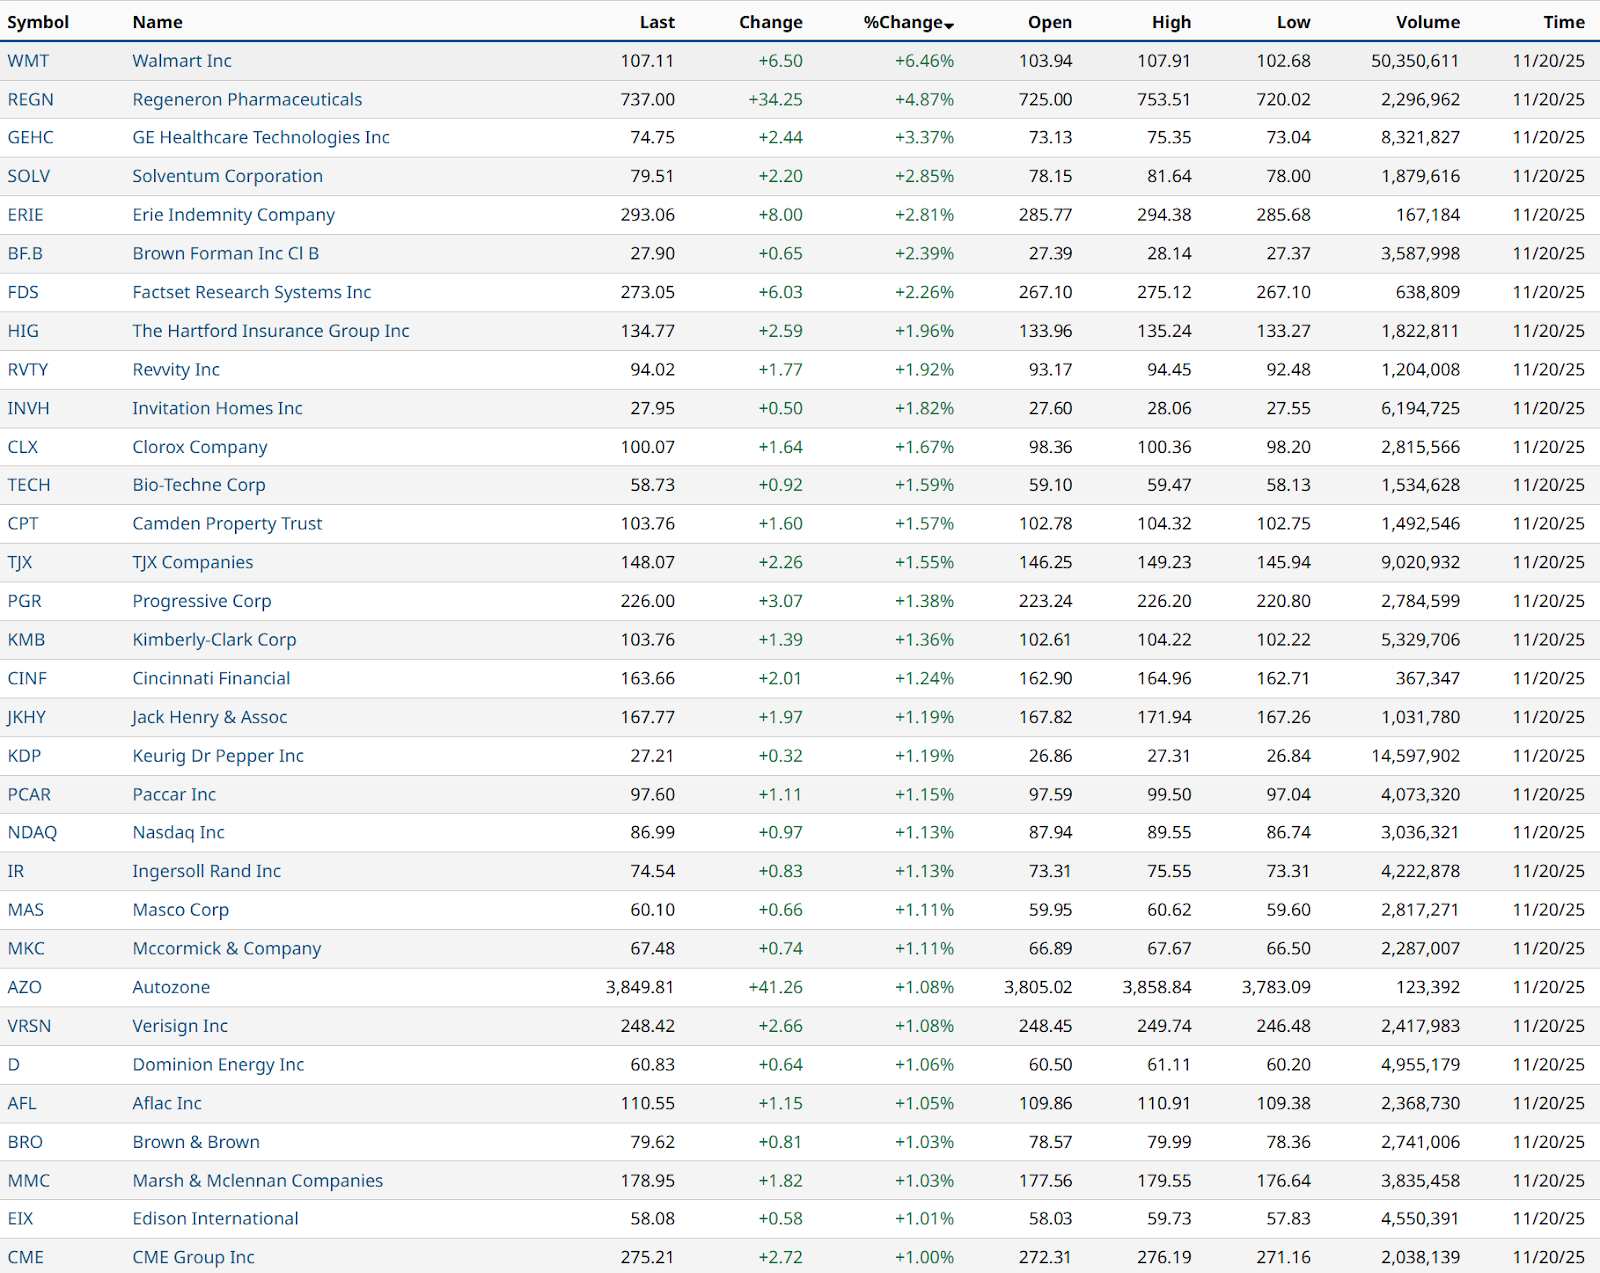
Task: Open Solventum Corporation link
Action: point(228,177)
